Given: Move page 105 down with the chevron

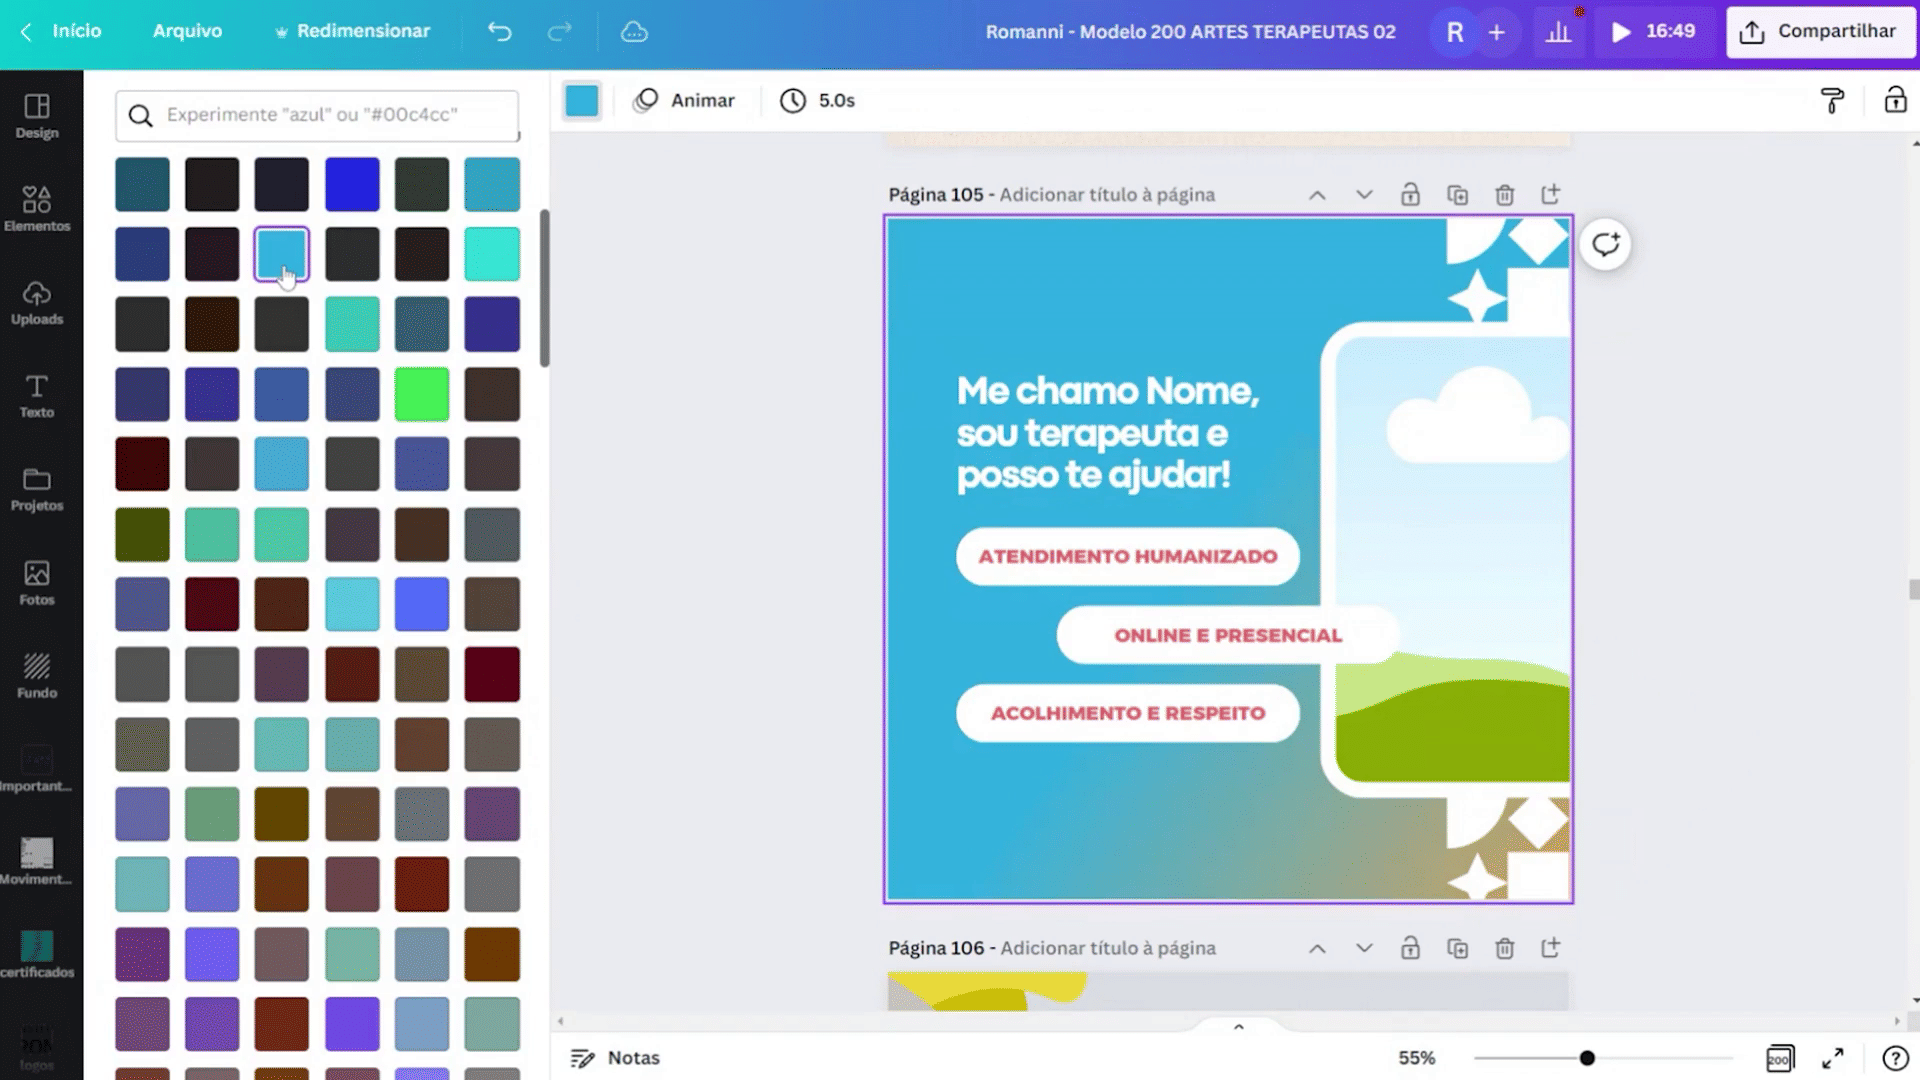Looking at the screenshot, I should coord(1364,195).
